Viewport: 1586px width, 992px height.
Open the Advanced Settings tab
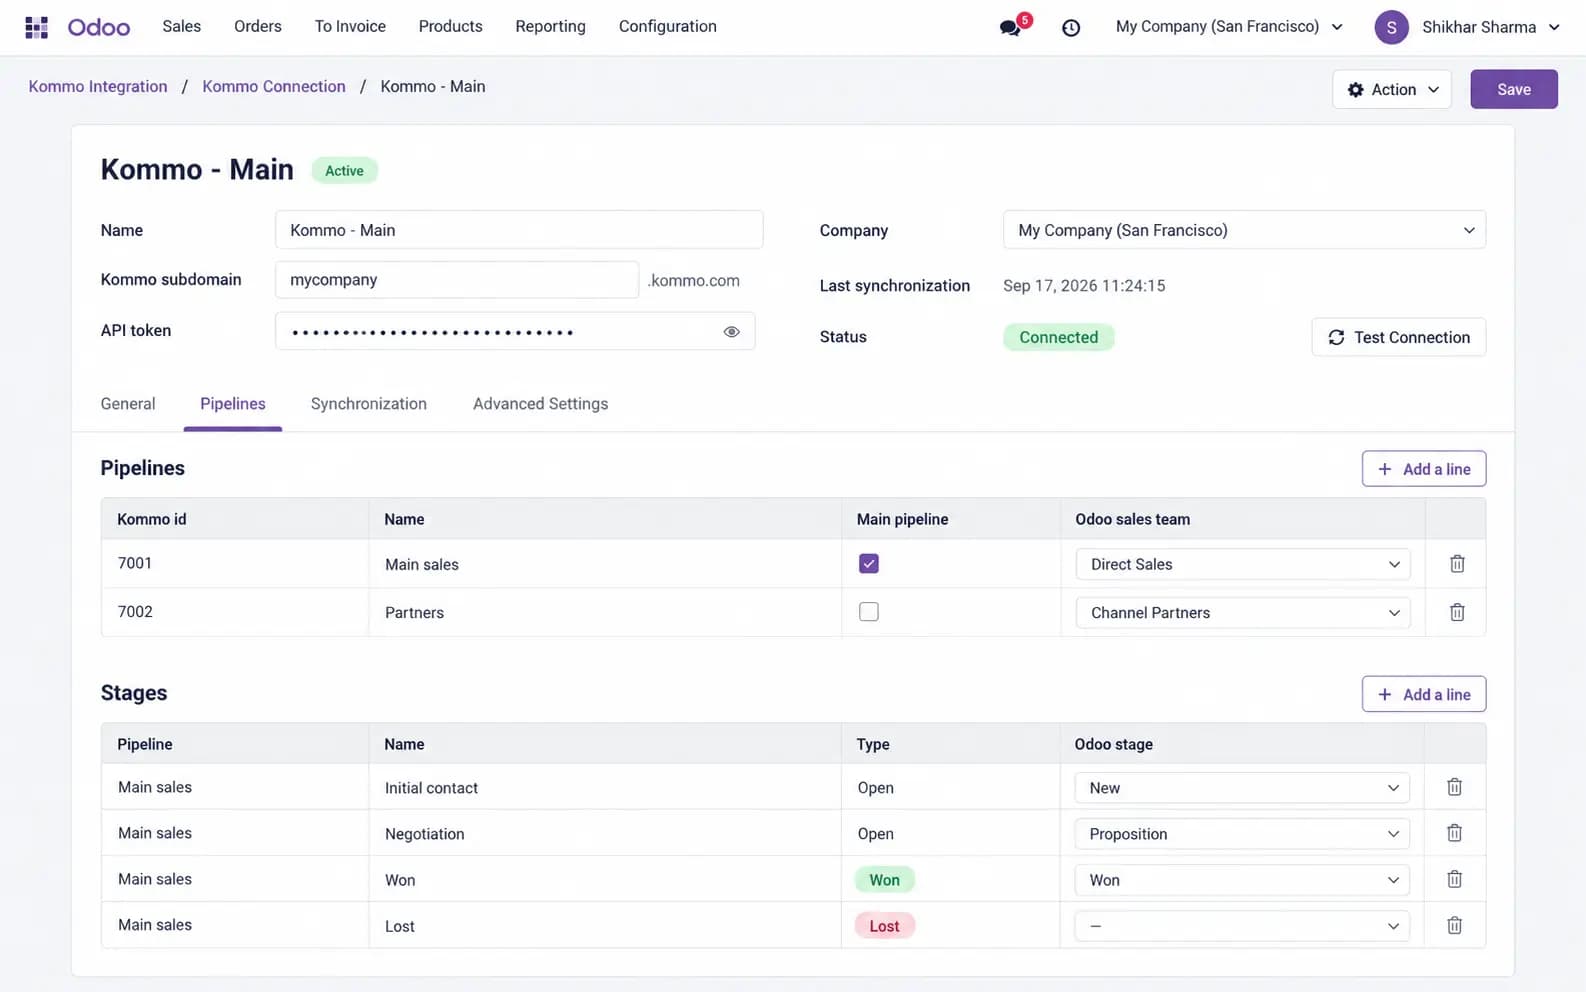tap(540, 404)
